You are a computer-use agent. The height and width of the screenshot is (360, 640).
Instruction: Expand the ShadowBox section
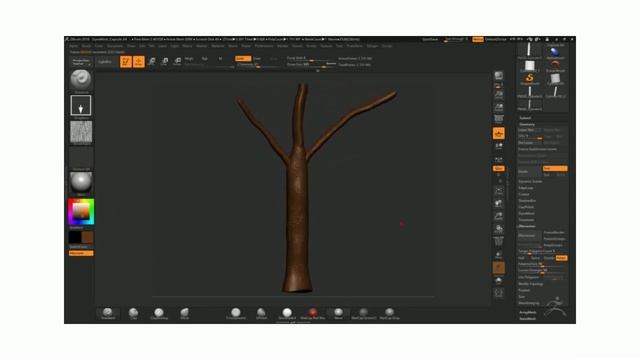[x=527, y=201]
